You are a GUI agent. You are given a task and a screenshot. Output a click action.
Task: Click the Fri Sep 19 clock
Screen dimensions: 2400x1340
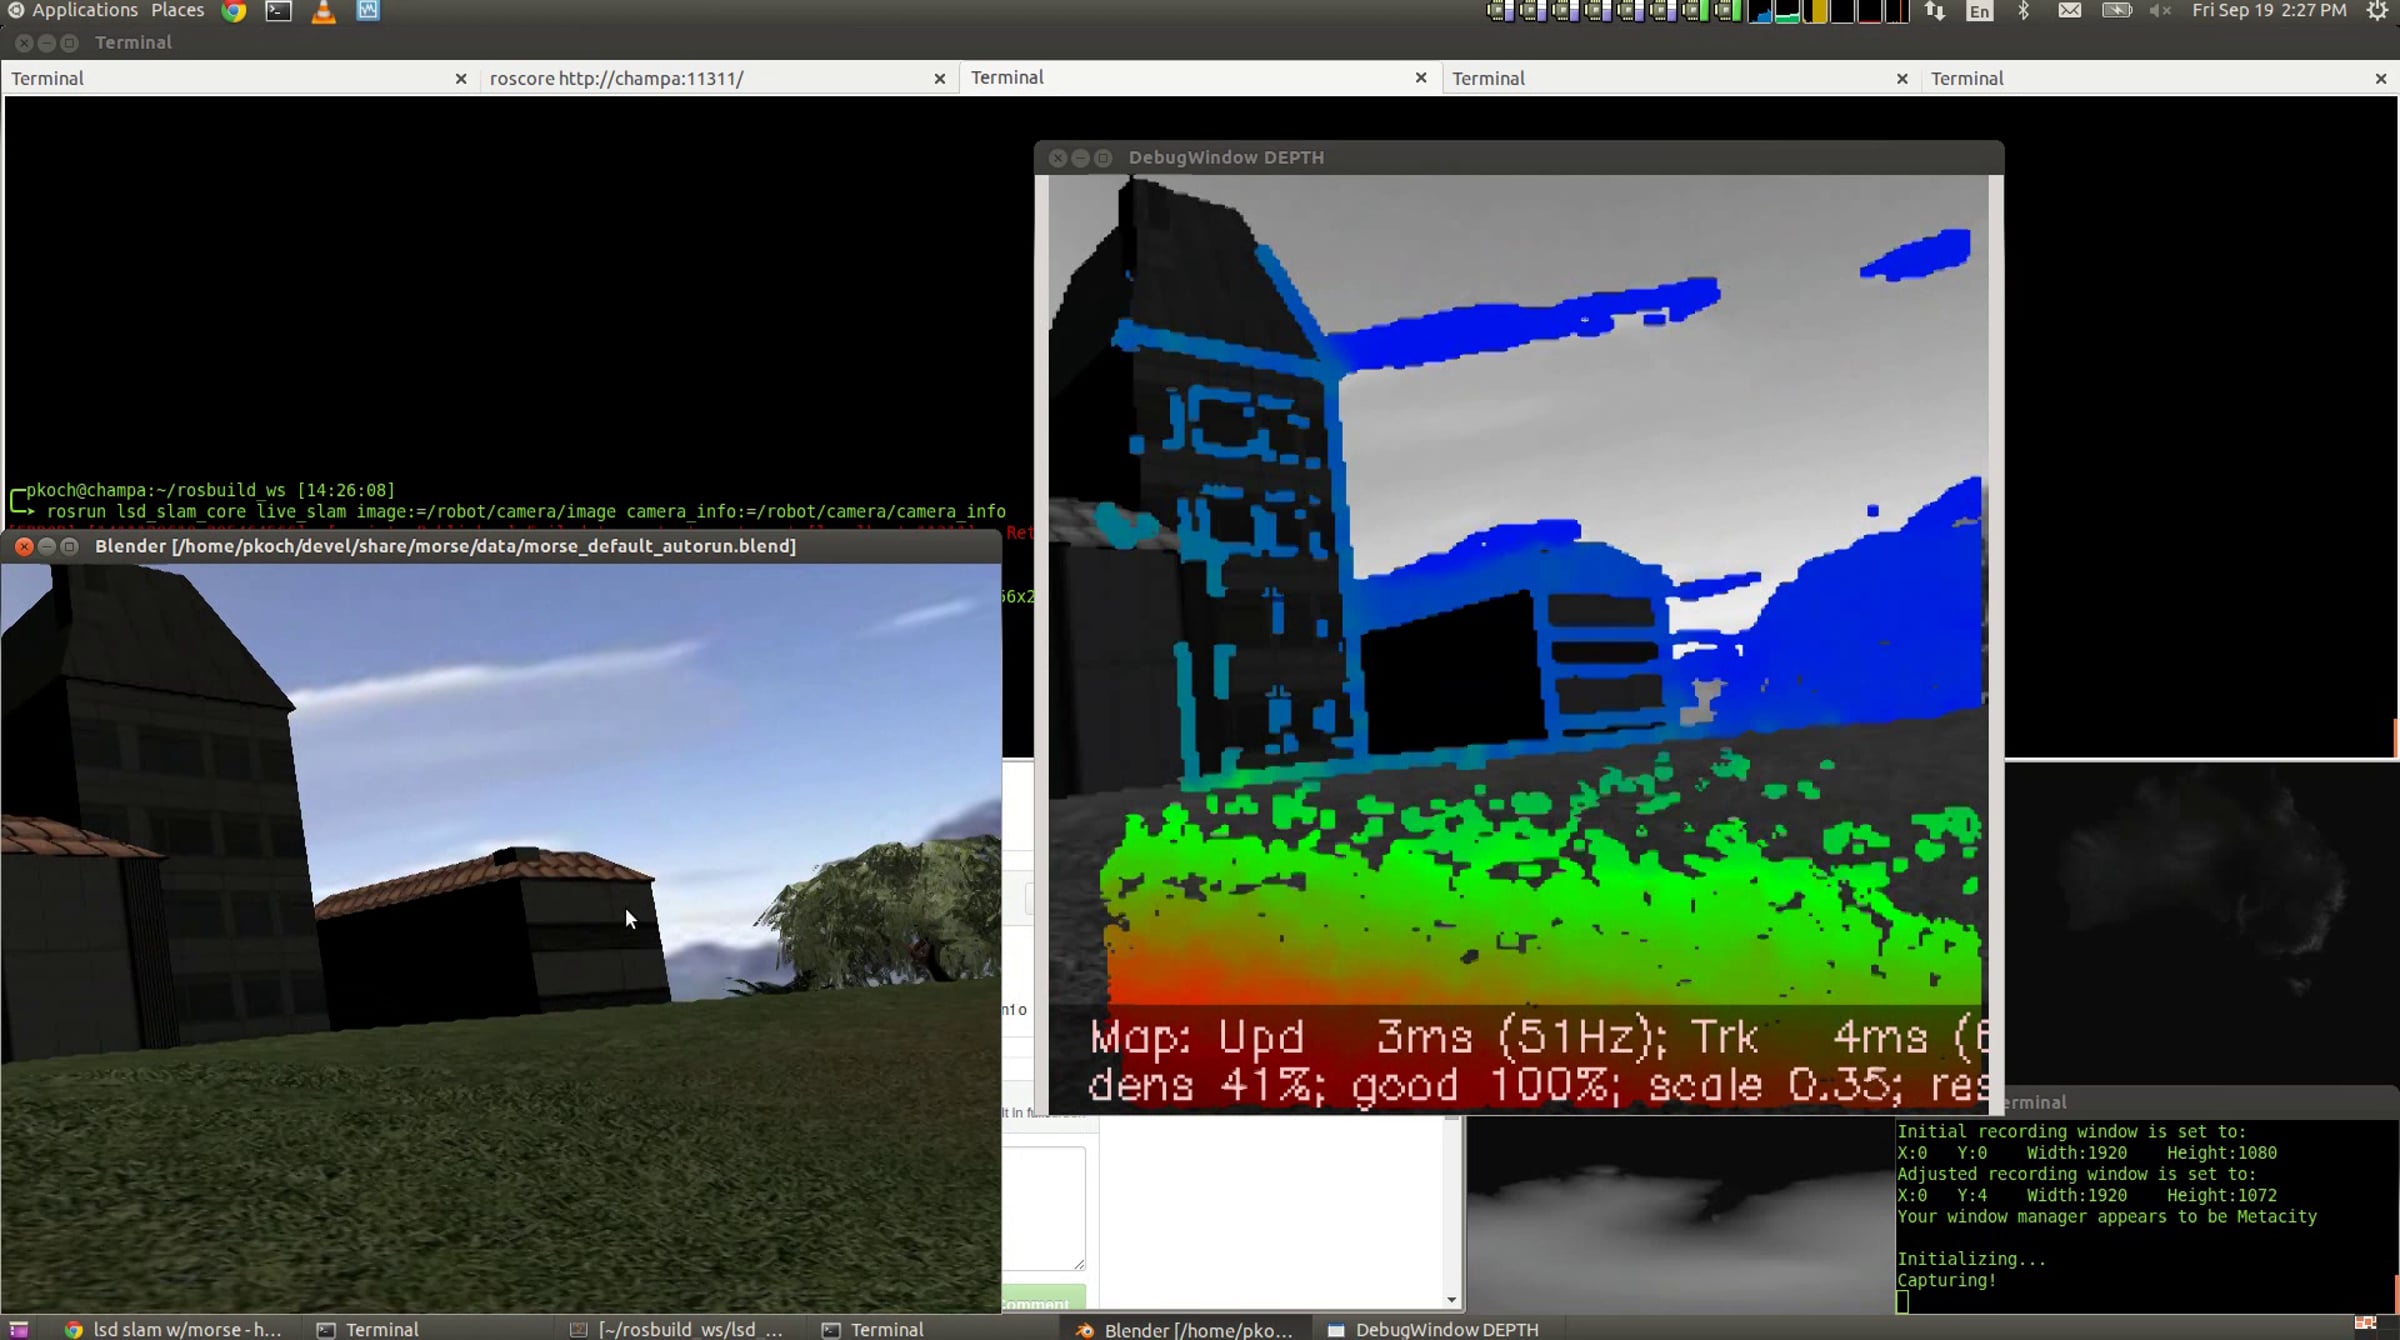[2268, 11]
